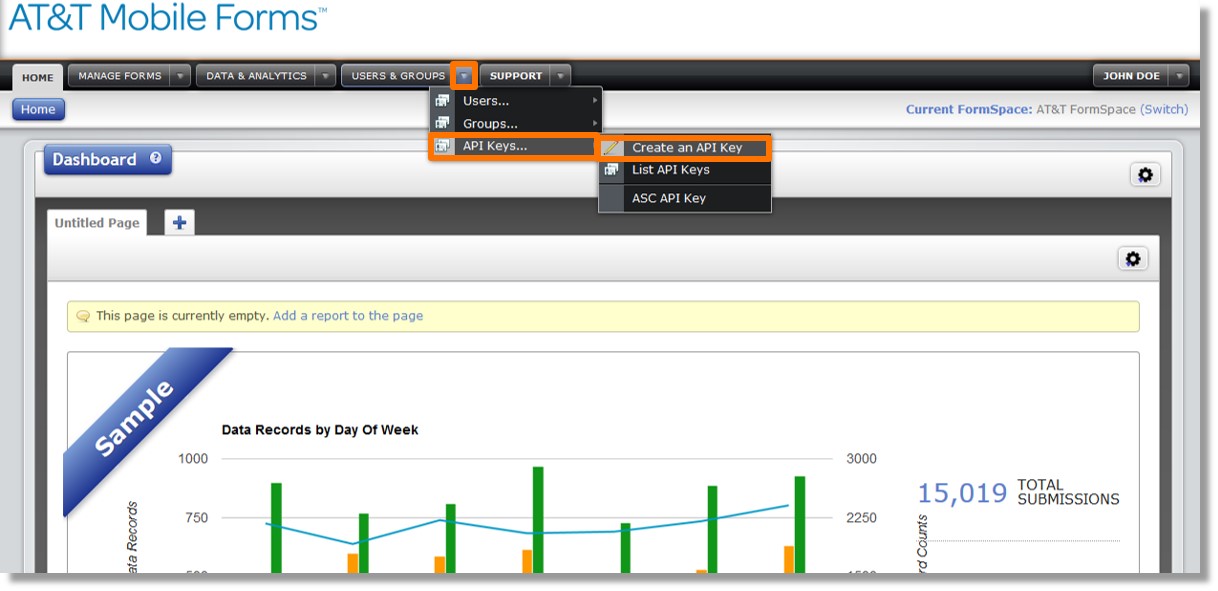The image size is (1218, 591).
Task: Click the Dashboard title button
Action: click(107, 160)
